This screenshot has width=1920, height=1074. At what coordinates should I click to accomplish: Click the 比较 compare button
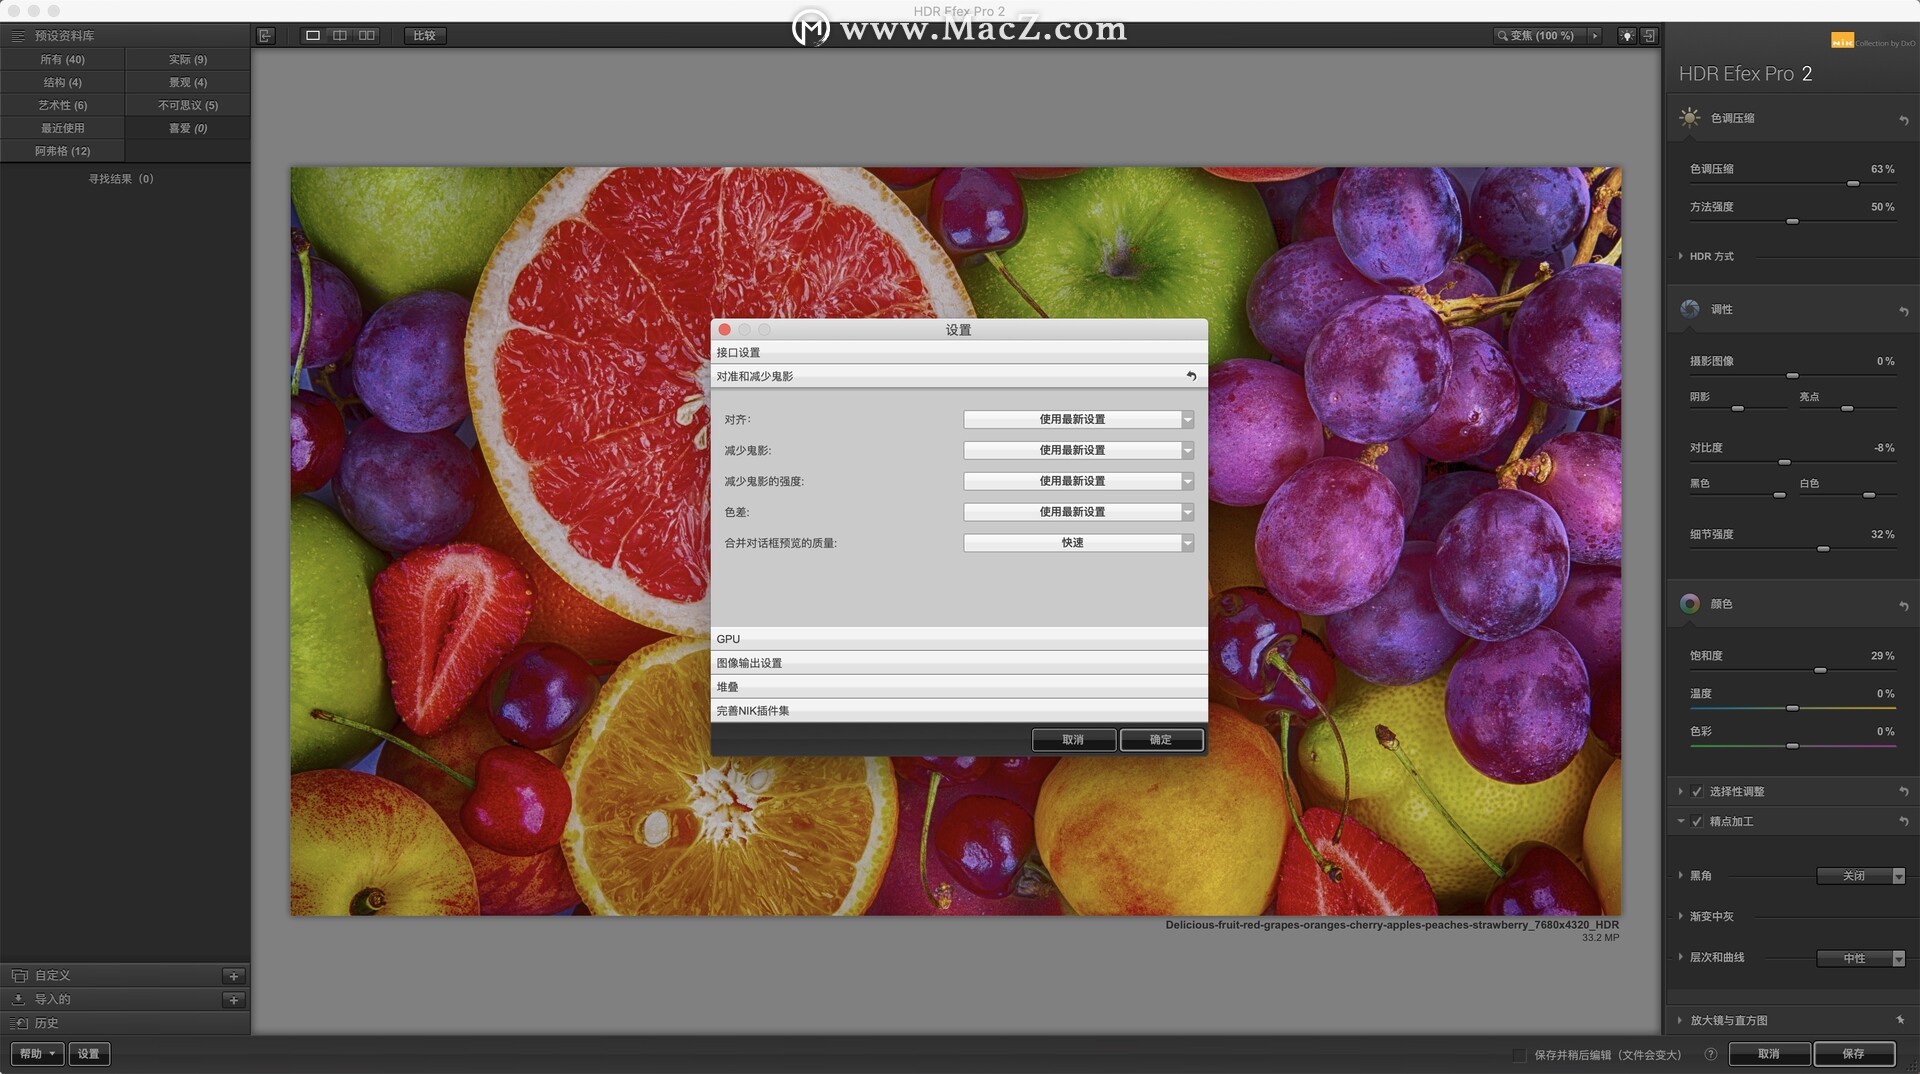click(425, 35)
